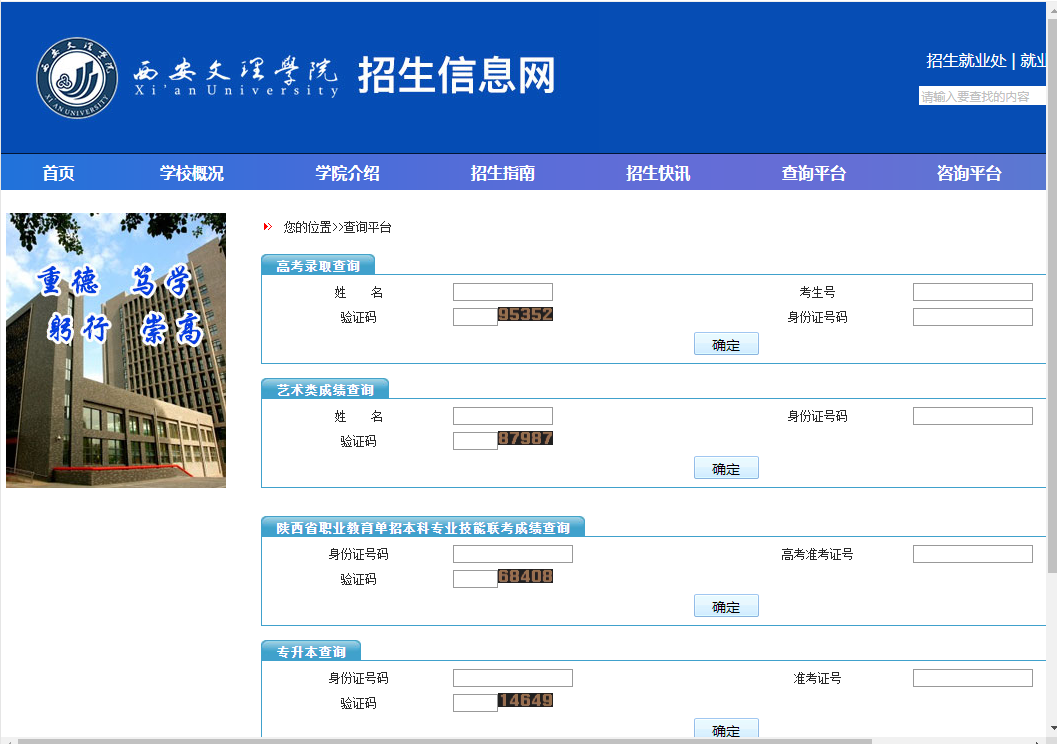This screenshot has height=744, width=1057.
Task: Click the 姓名 field in 高考录取查询
Action: point(502,292)
